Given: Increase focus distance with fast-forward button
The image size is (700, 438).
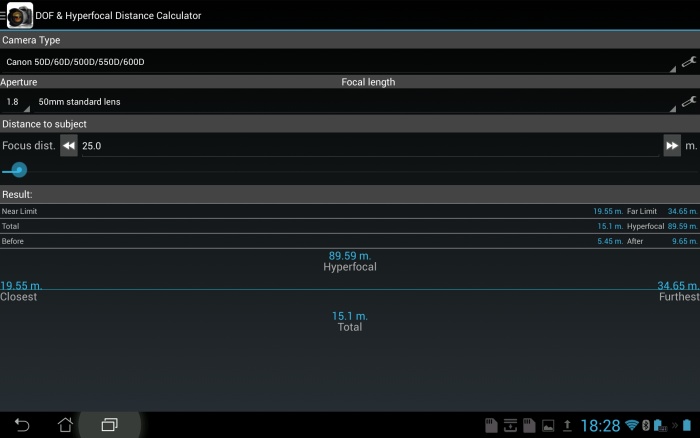Looking at the screenshot, I should click(x=671, y=146).
